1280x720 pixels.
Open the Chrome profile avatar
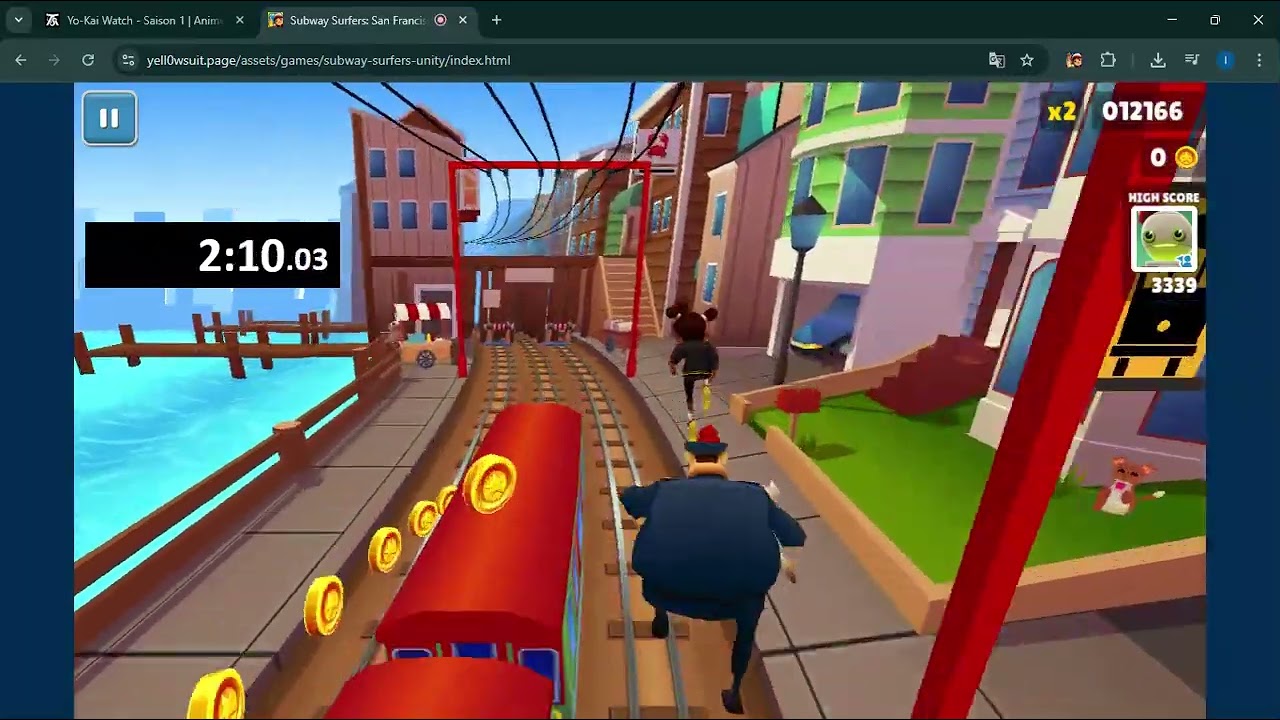[1226, 60]
